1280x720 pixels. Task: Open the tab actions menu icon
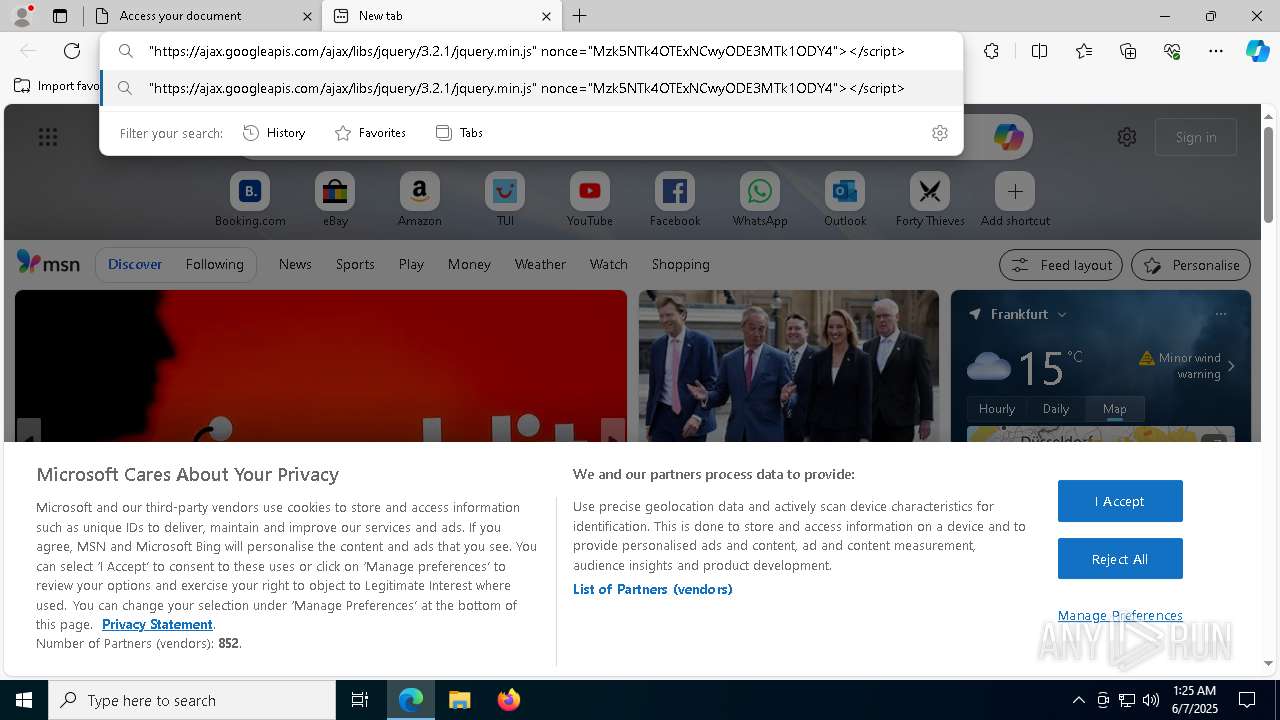click(x=60, y=16)
